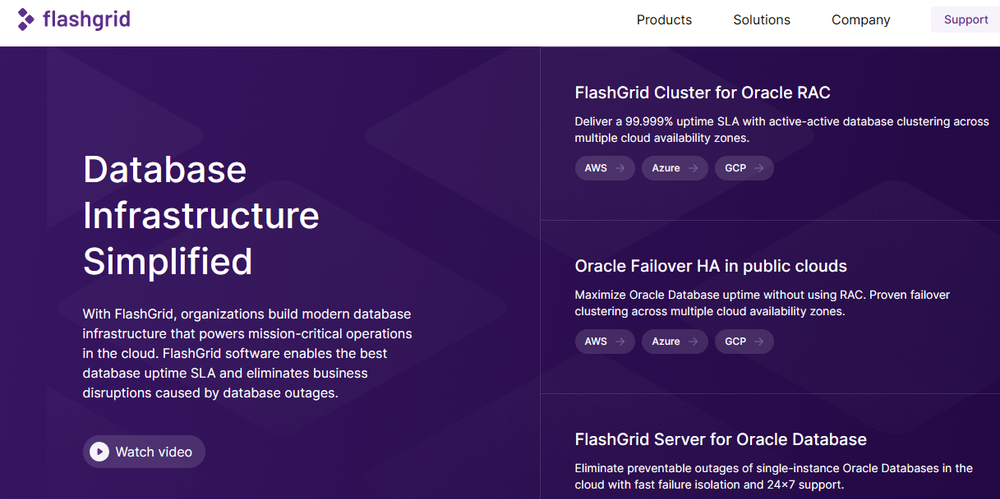Open FlashGrid Cluster for Oracle RAC heading
Screen dimensions: 1000x499
click(702, 93)
